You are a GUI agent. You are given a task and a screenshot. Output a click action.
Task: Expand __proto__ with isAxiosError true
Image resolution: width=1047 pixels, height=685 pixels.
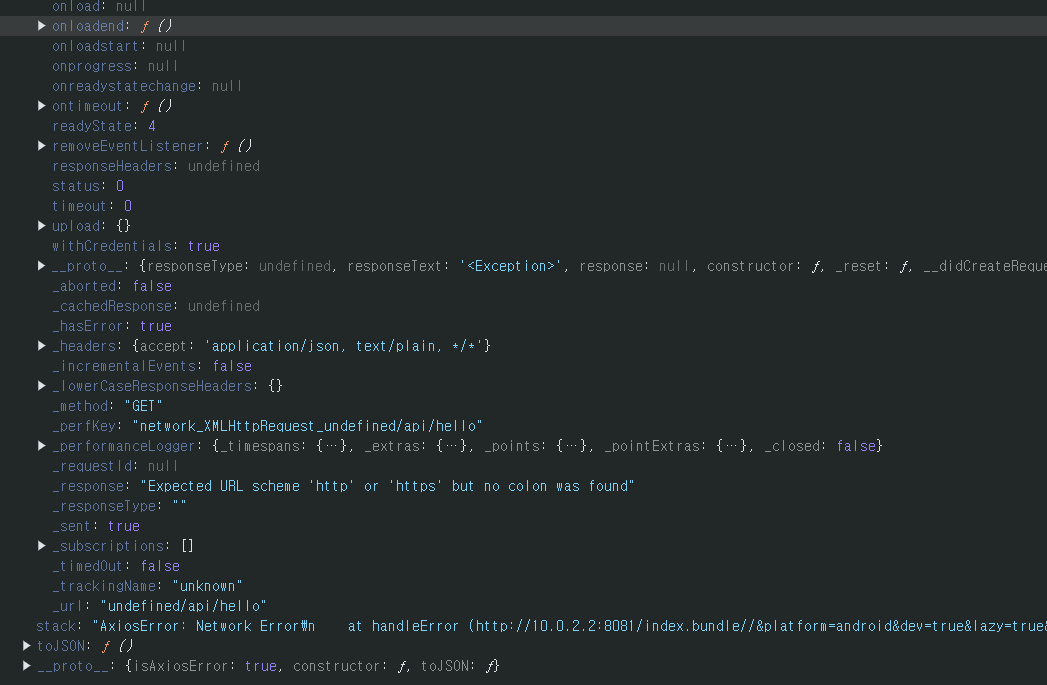click(x=26, y=666)
